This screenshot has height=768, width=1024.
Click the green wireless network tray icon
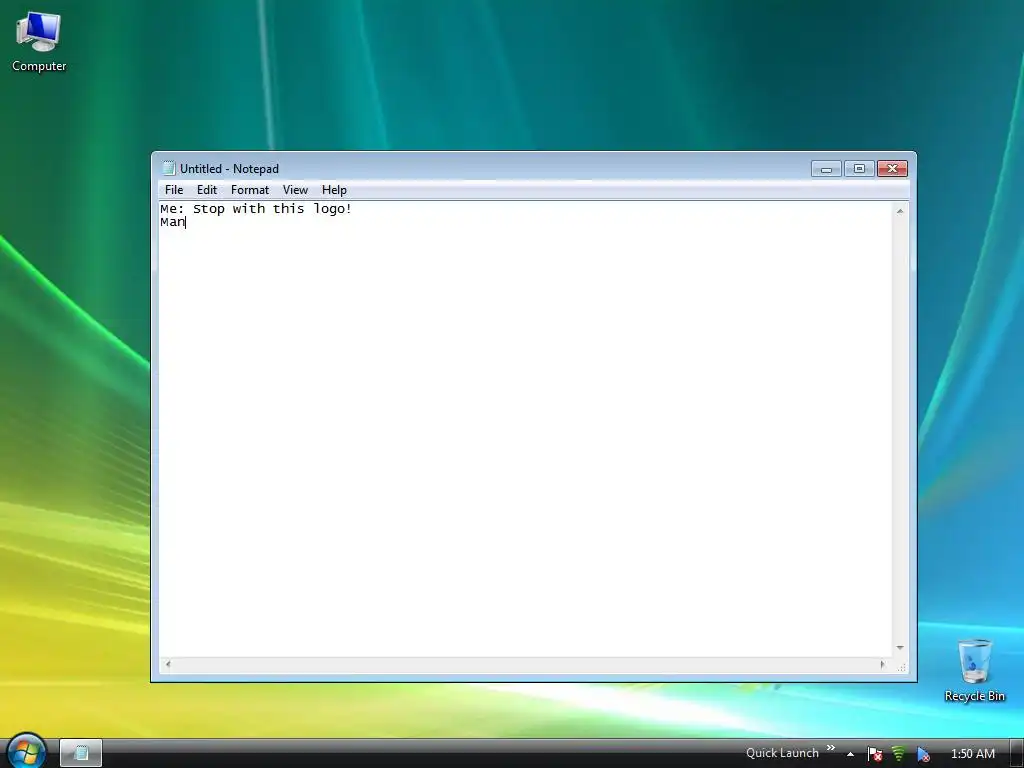pyautogui.click(x=899, y=754)
